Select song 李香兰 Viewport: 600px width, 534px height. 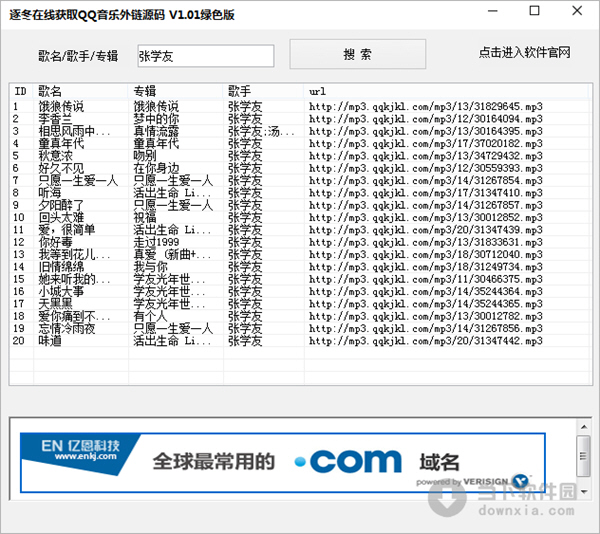point(55,119)
